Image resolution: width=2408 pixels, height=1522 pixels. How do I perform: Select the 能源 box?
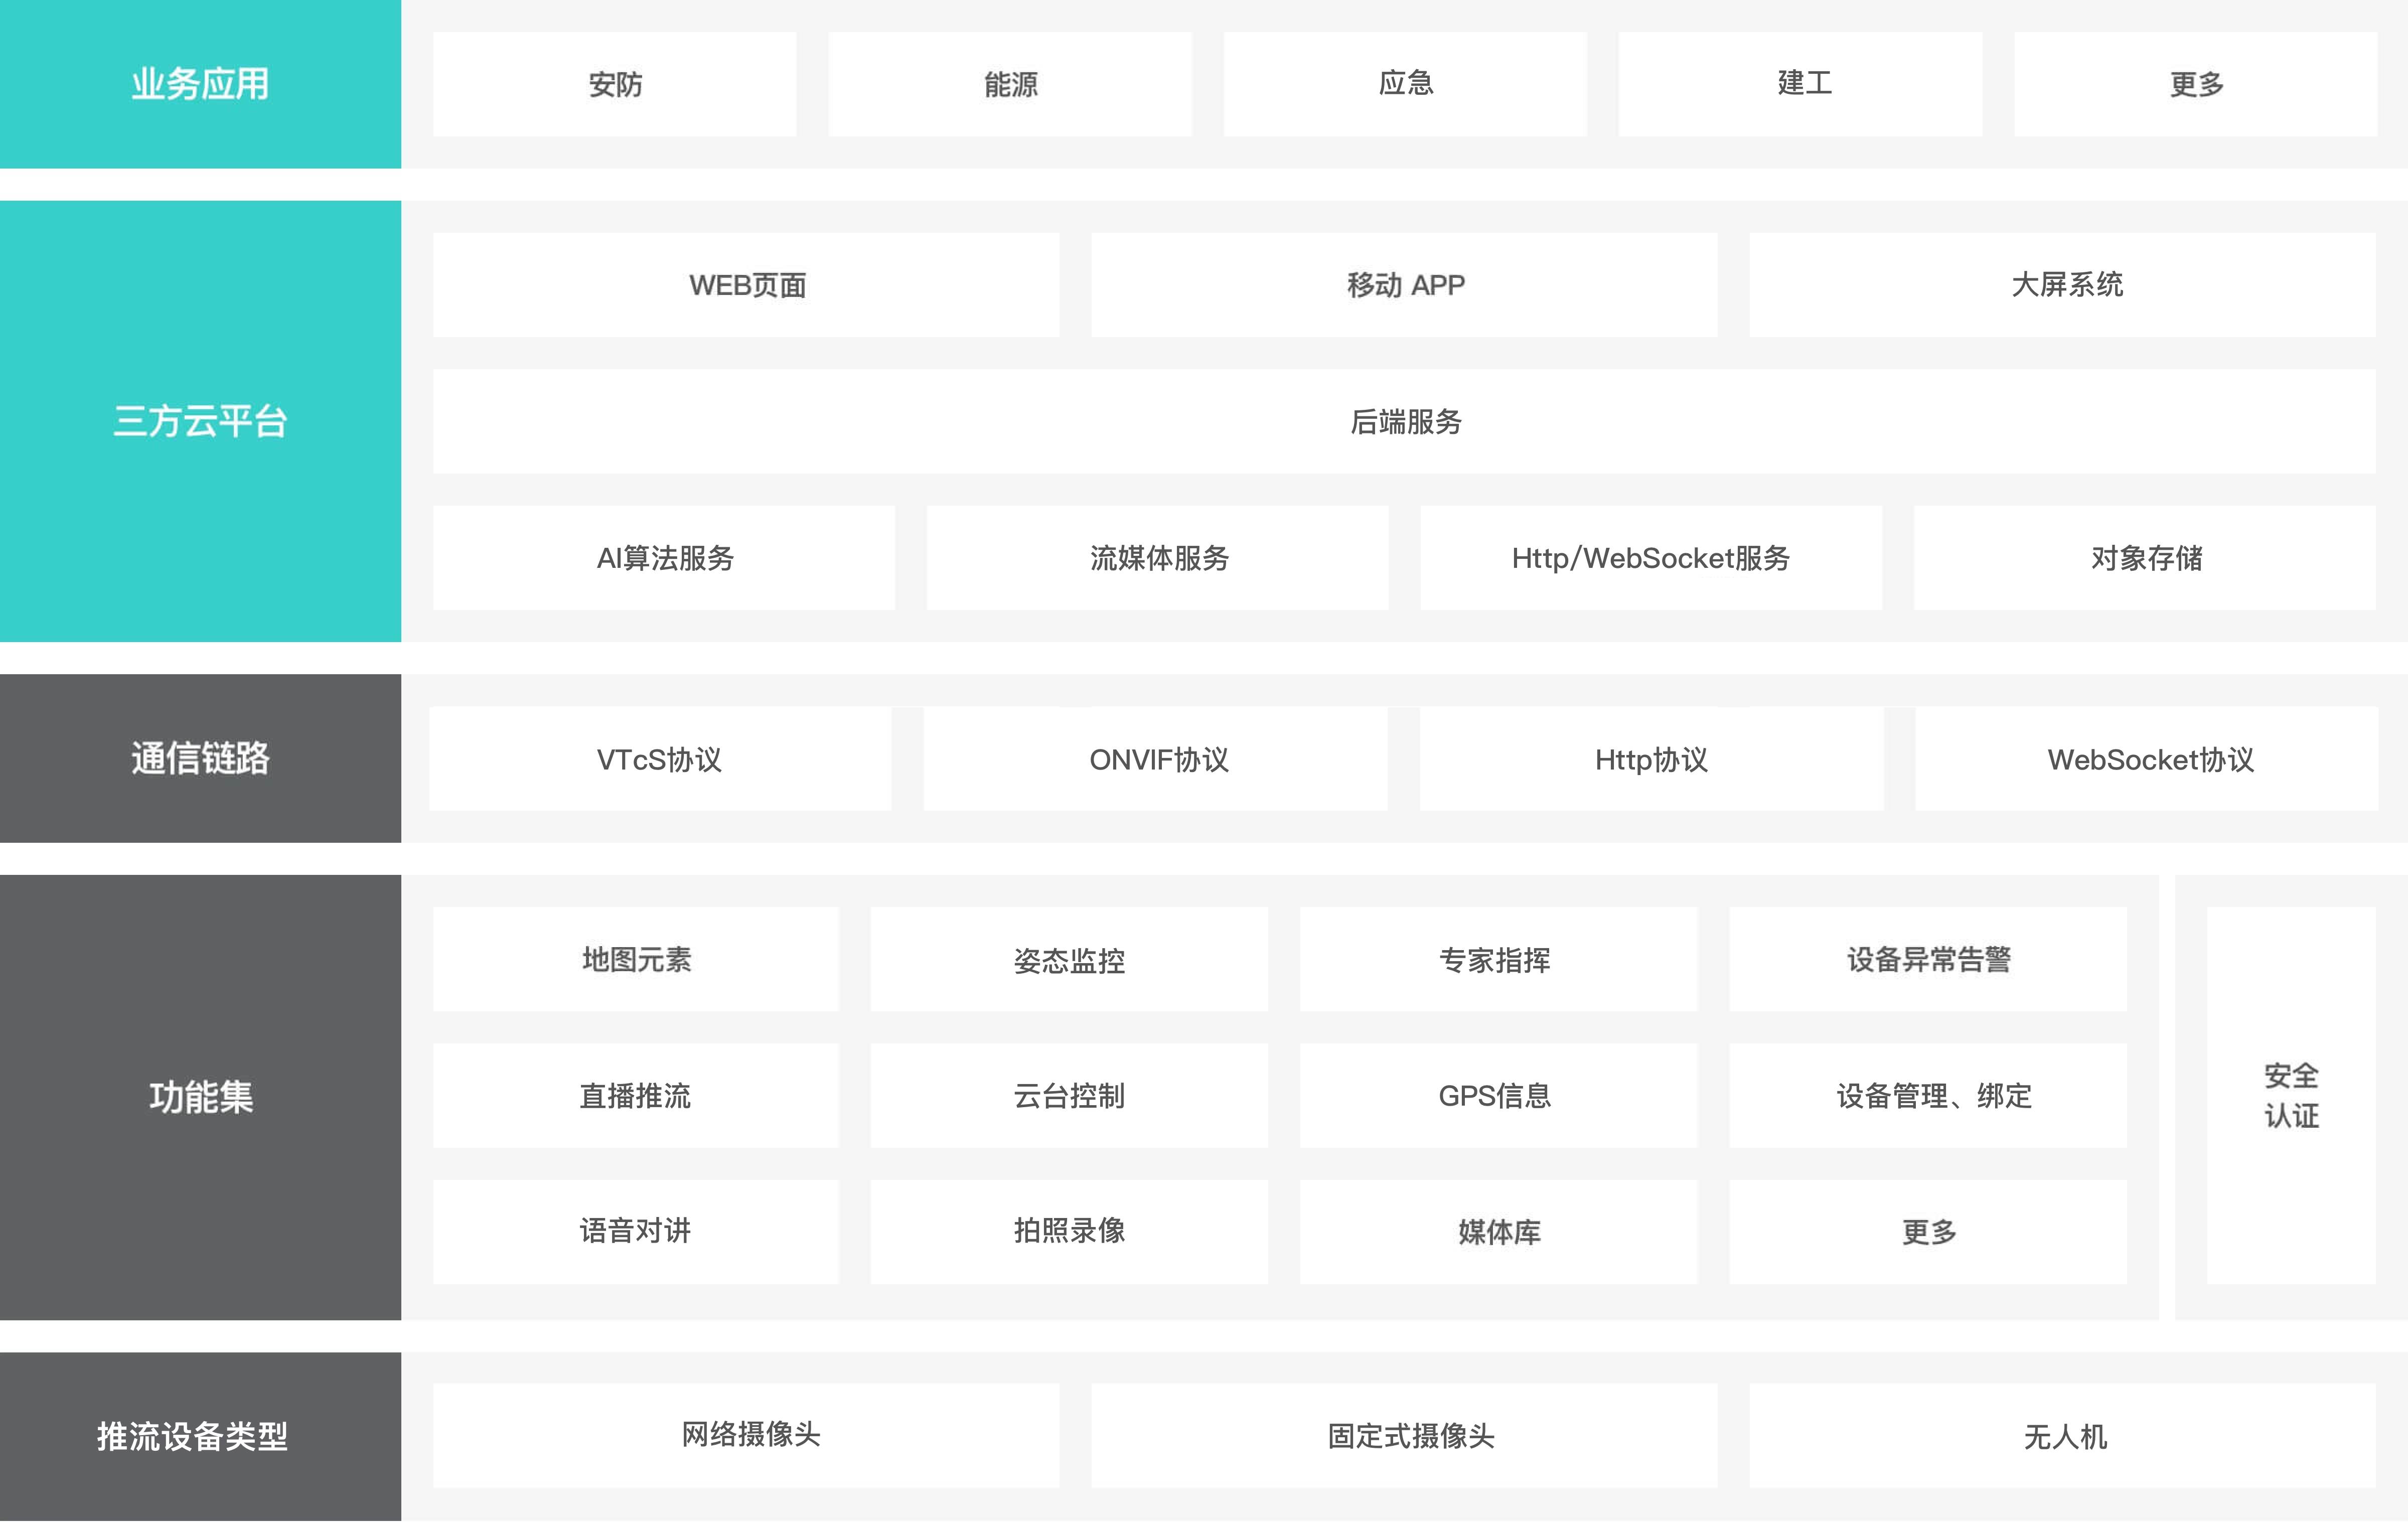point(1009,84)
